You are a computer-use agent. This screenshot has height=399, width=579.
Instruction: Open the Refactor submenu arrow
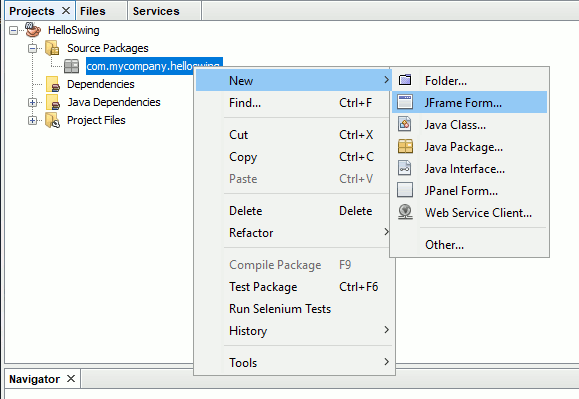[x=386, y=232]
